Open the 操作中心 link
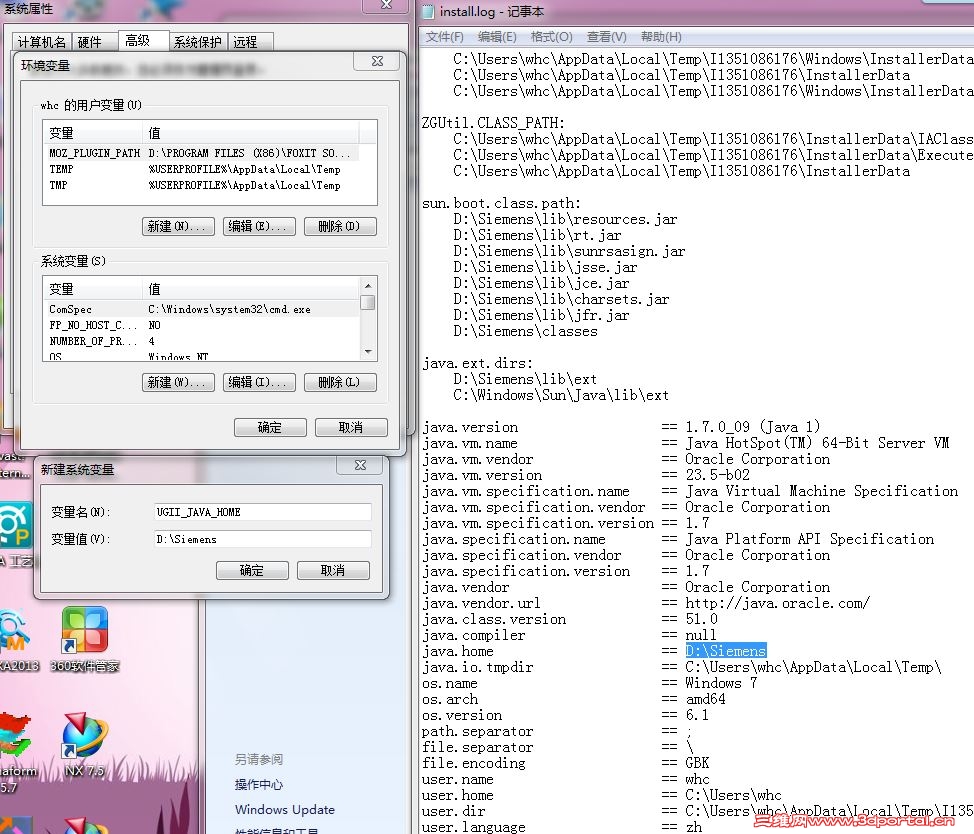The width and height of the screenshot is (974, 834). pyautogui.click(x=258, y=784)
